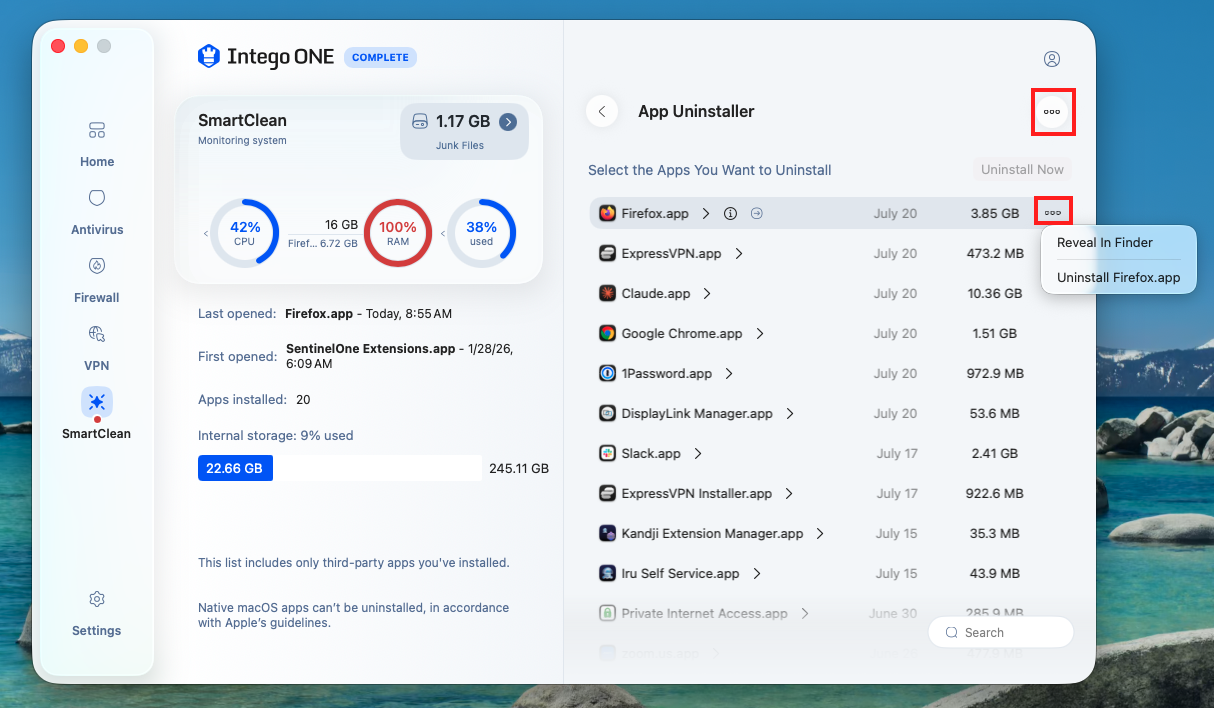Click the 3.85 GB Firefox size
The height and width of the screenshot is (708, 1214).
[x=995, y=213]
